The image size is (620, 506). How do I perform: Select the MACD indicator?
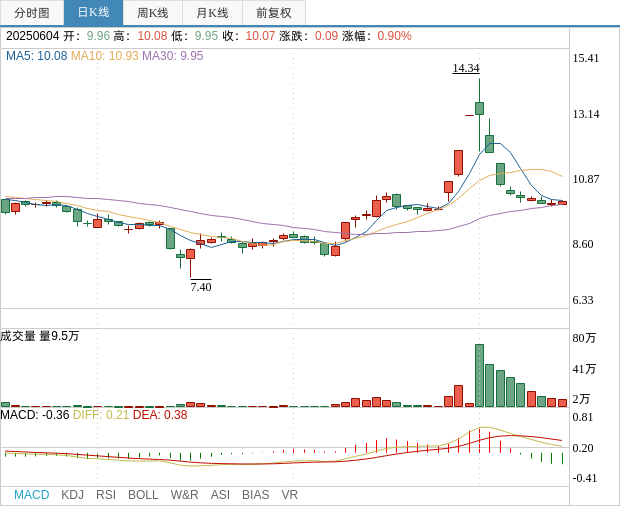coord(32,495)
